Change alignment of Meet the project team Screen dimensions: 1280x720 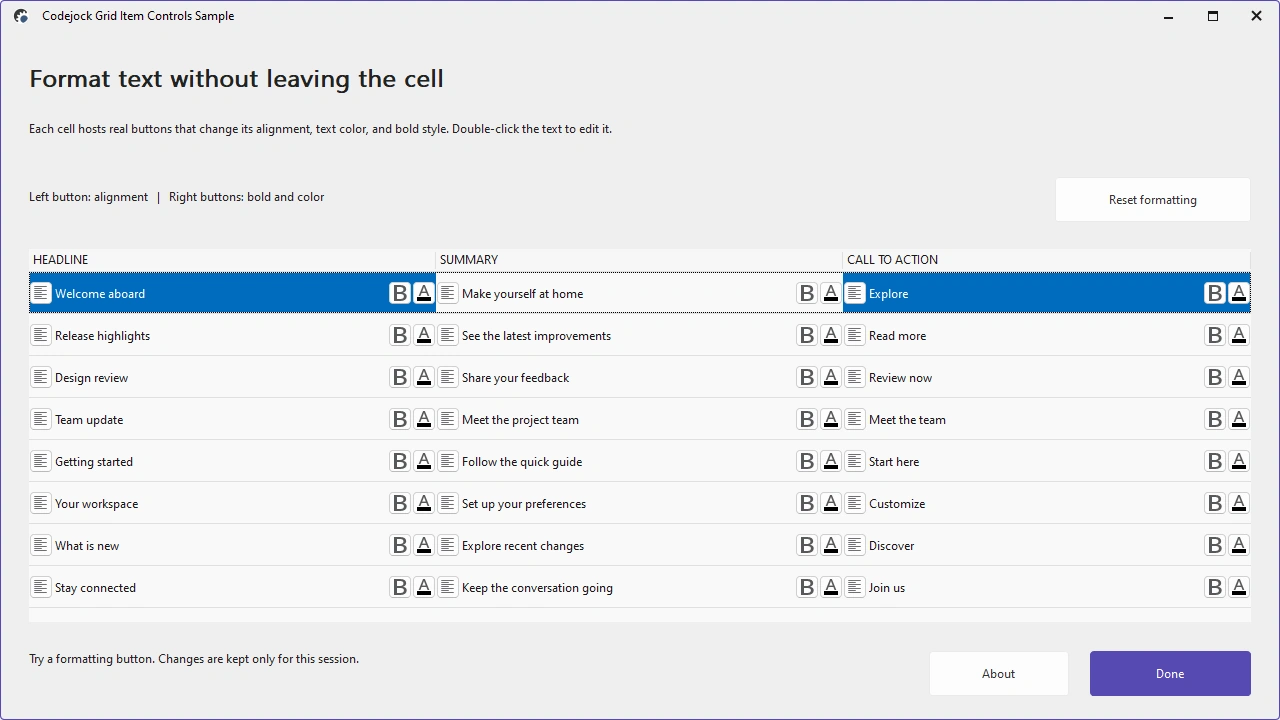448,419
